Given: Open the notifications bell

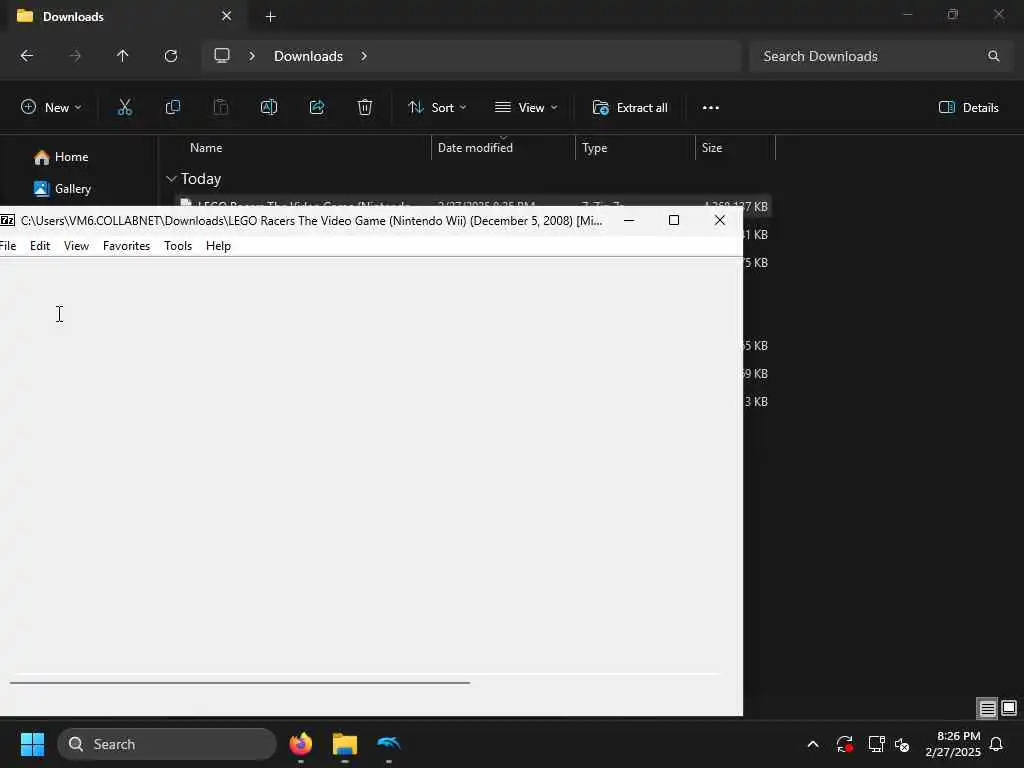Looking at the screenshot, I should pos(997,744).
